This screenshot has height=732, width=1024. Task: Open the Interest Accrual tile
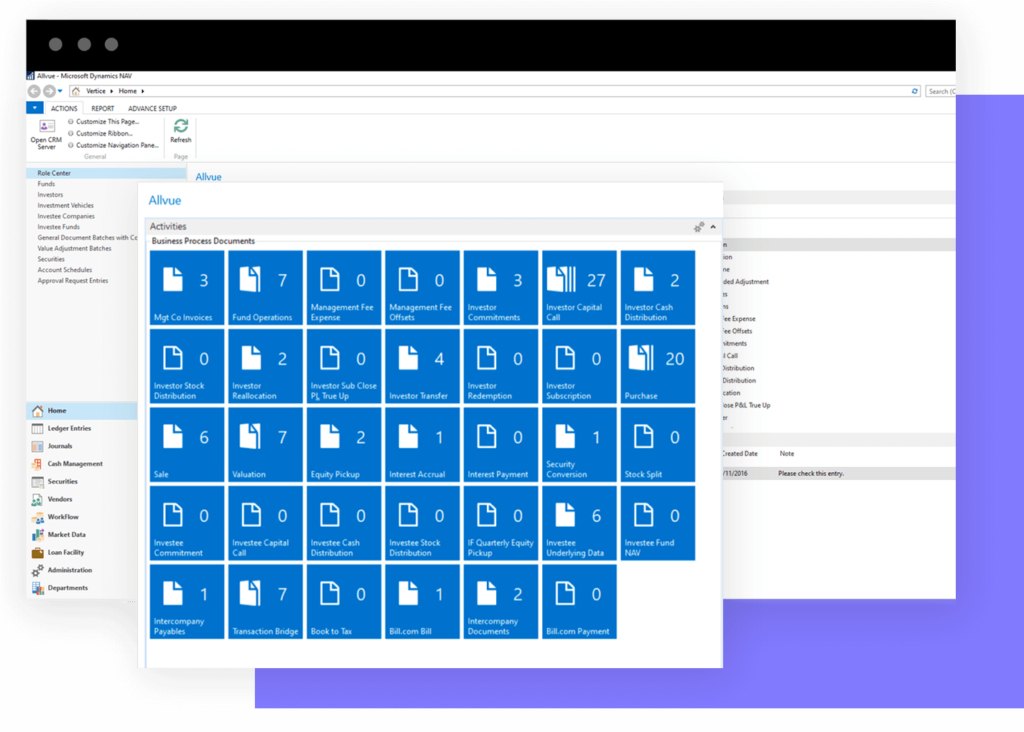(422, 444)
